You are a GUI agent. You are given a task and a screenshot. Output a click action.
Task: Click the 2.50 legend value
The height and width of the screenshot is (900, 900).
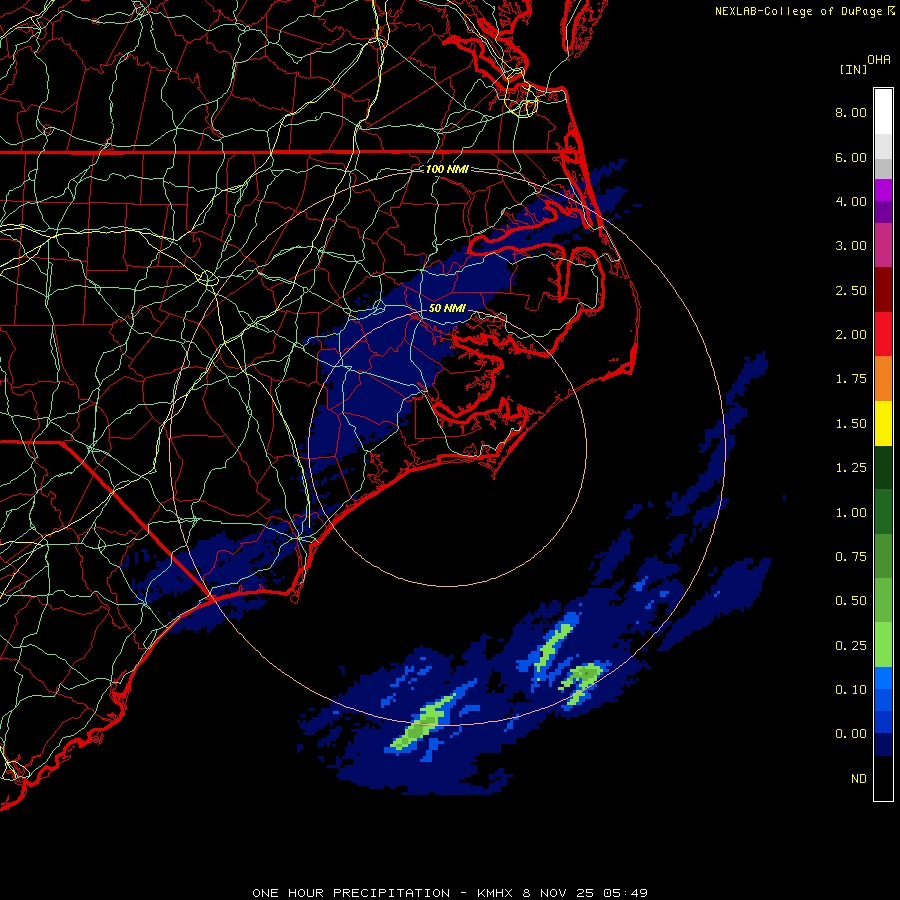point(851,290)
